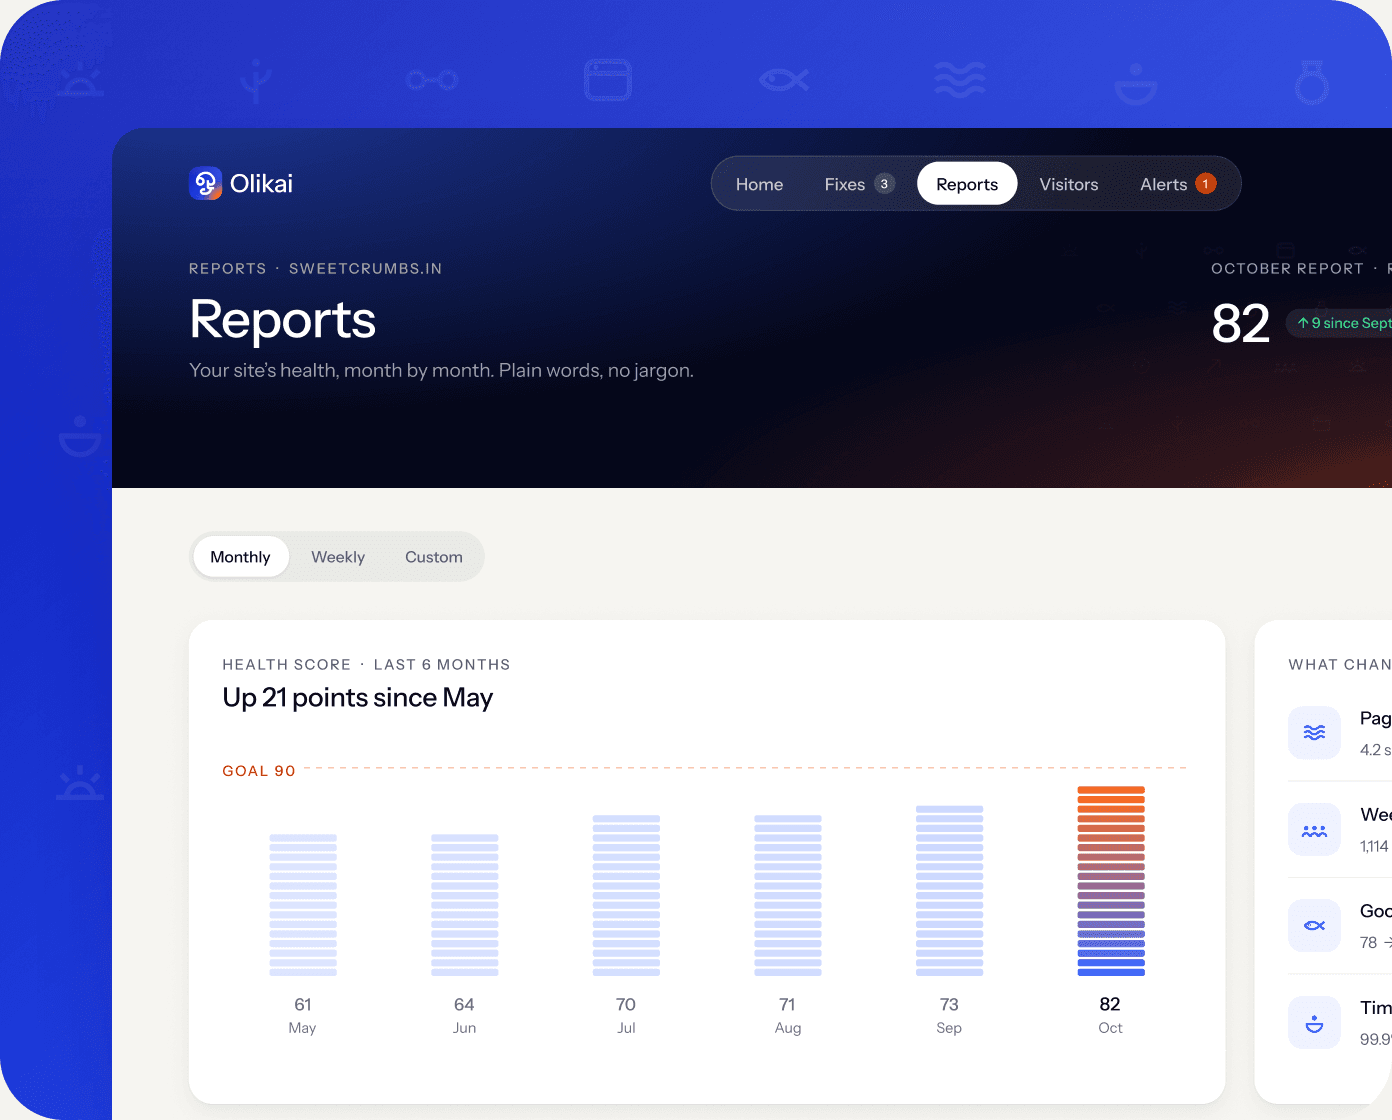Switch to the Visitors tab
The image size is (1392, 1120).
coord(1069,184)
